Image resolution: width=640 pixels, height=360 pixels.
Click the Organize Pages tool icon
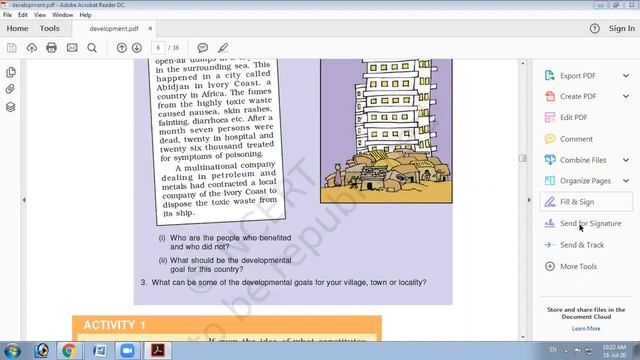click(x=550, y=180)
